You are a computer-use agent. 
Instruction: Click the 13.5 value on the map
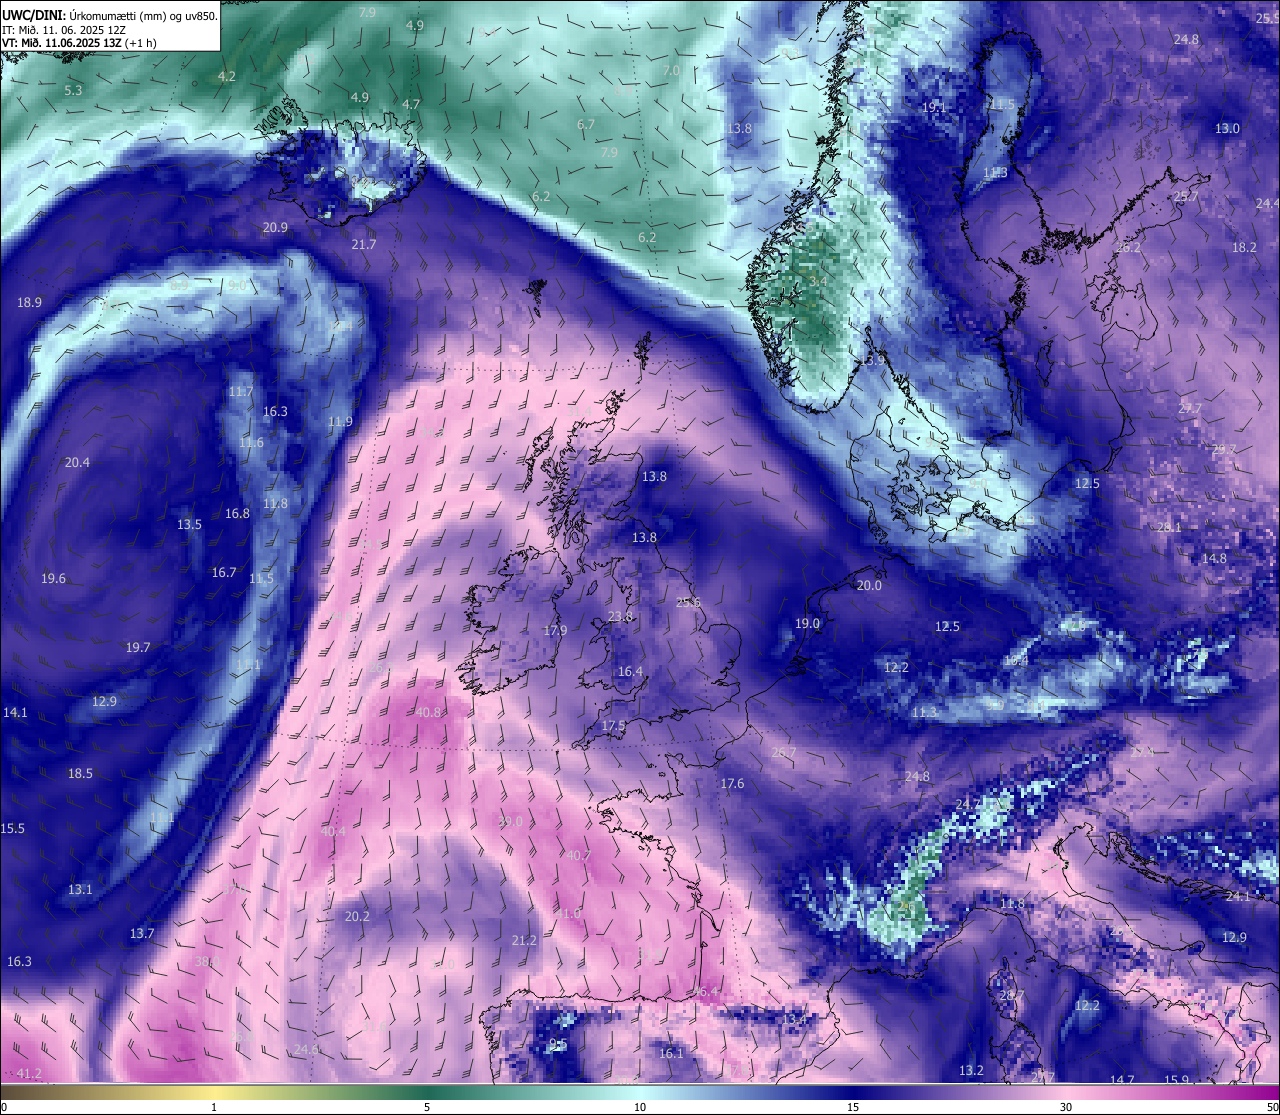pos(189,524)
